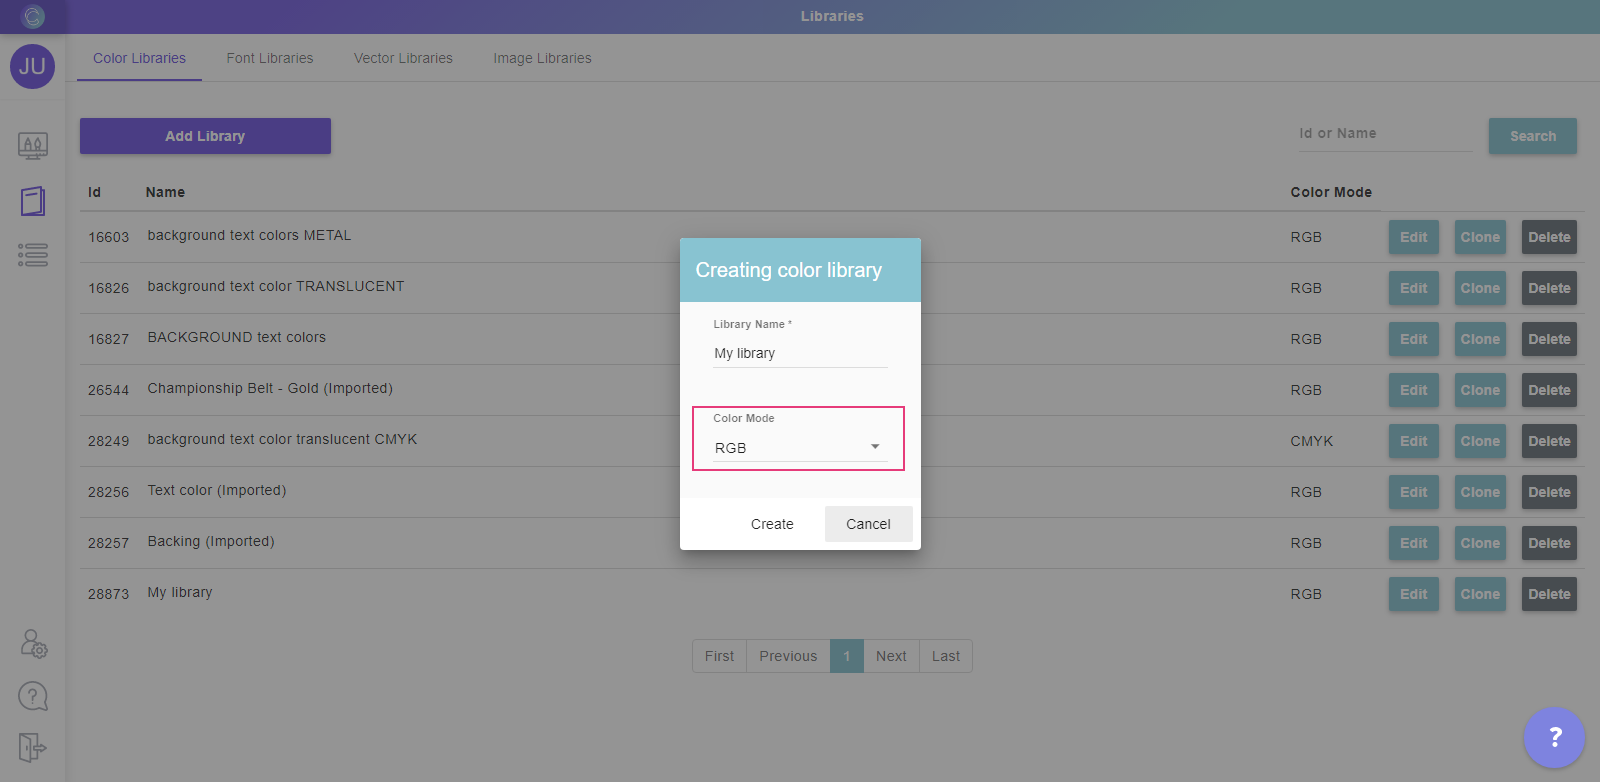Go to the Next page
The height and width of the screenshot is (782, 1600).
[x=891, y=656]
